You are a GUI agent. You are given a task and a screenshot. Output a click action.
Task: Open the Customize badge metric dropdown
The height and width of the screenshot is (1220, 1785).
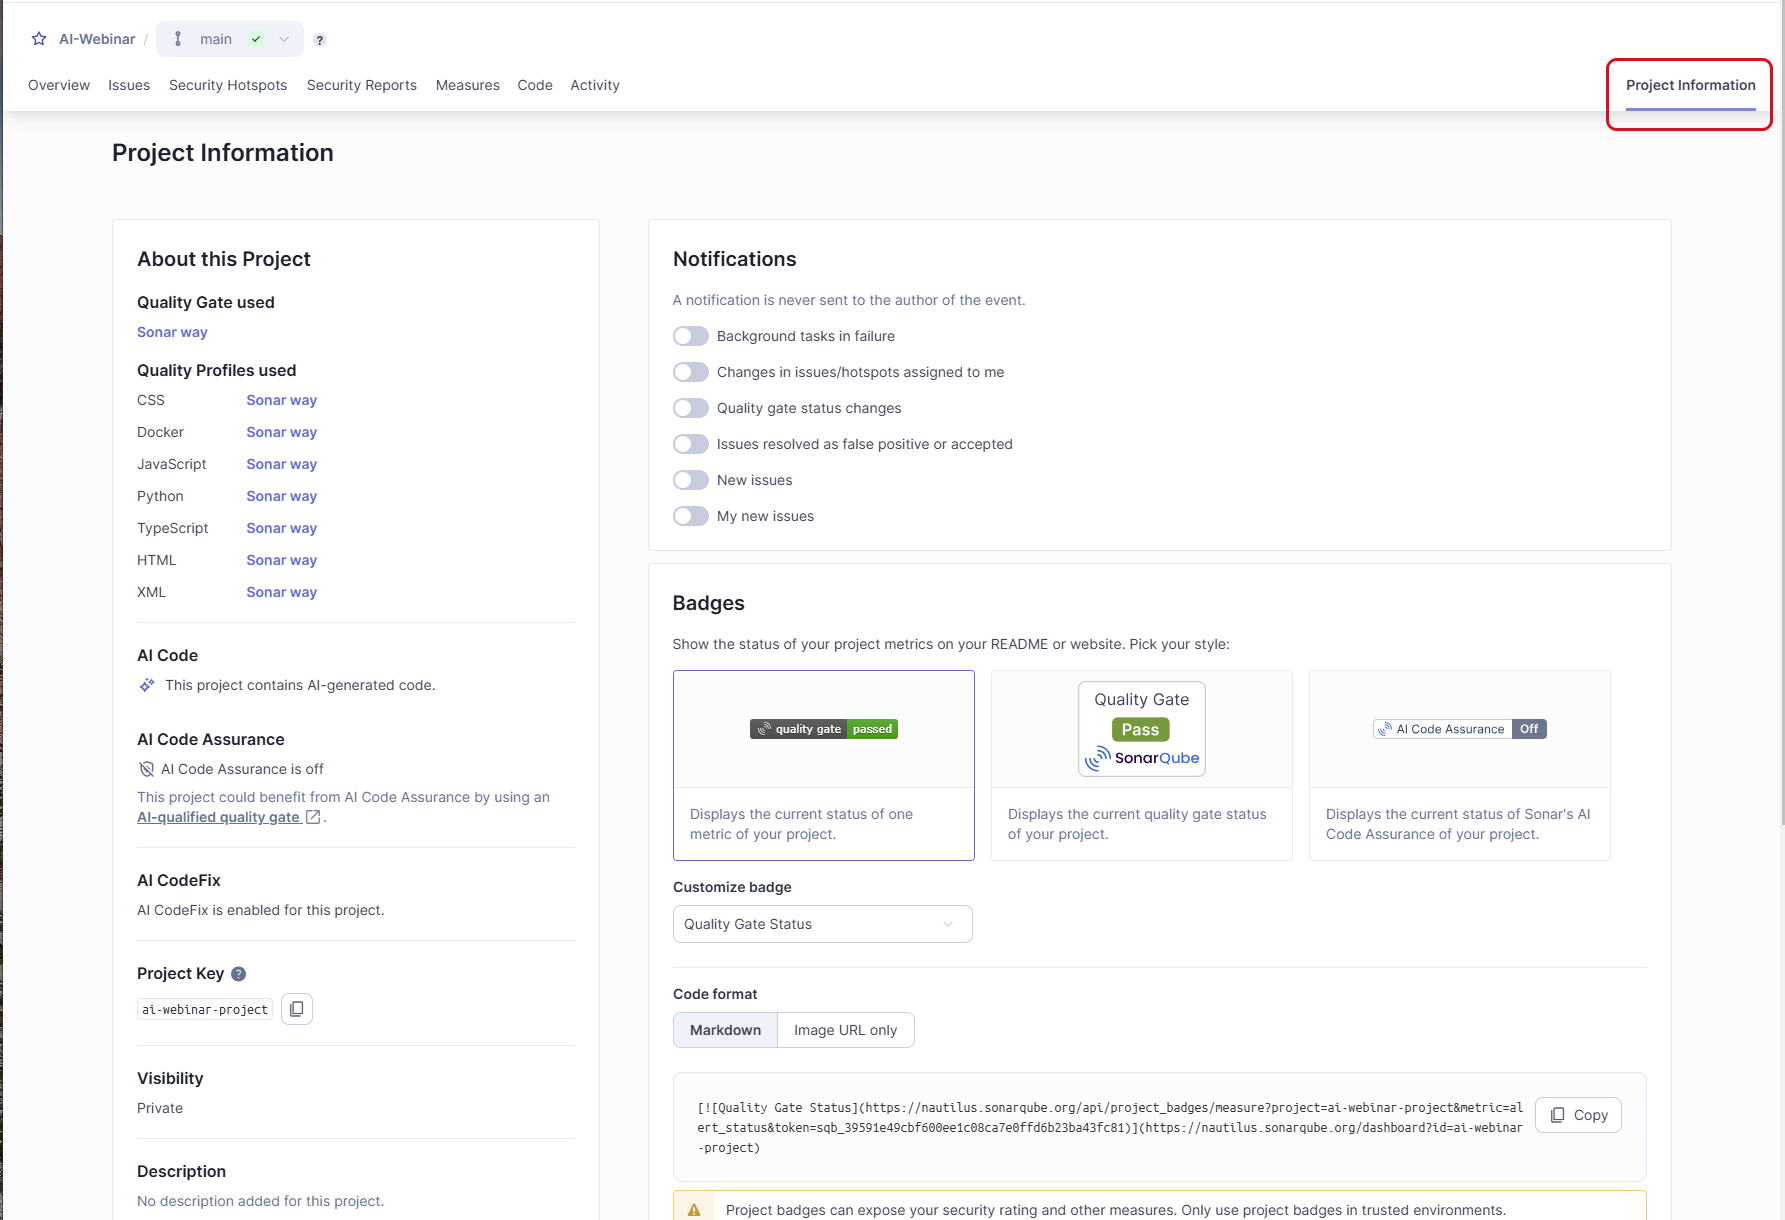point(822,923)
